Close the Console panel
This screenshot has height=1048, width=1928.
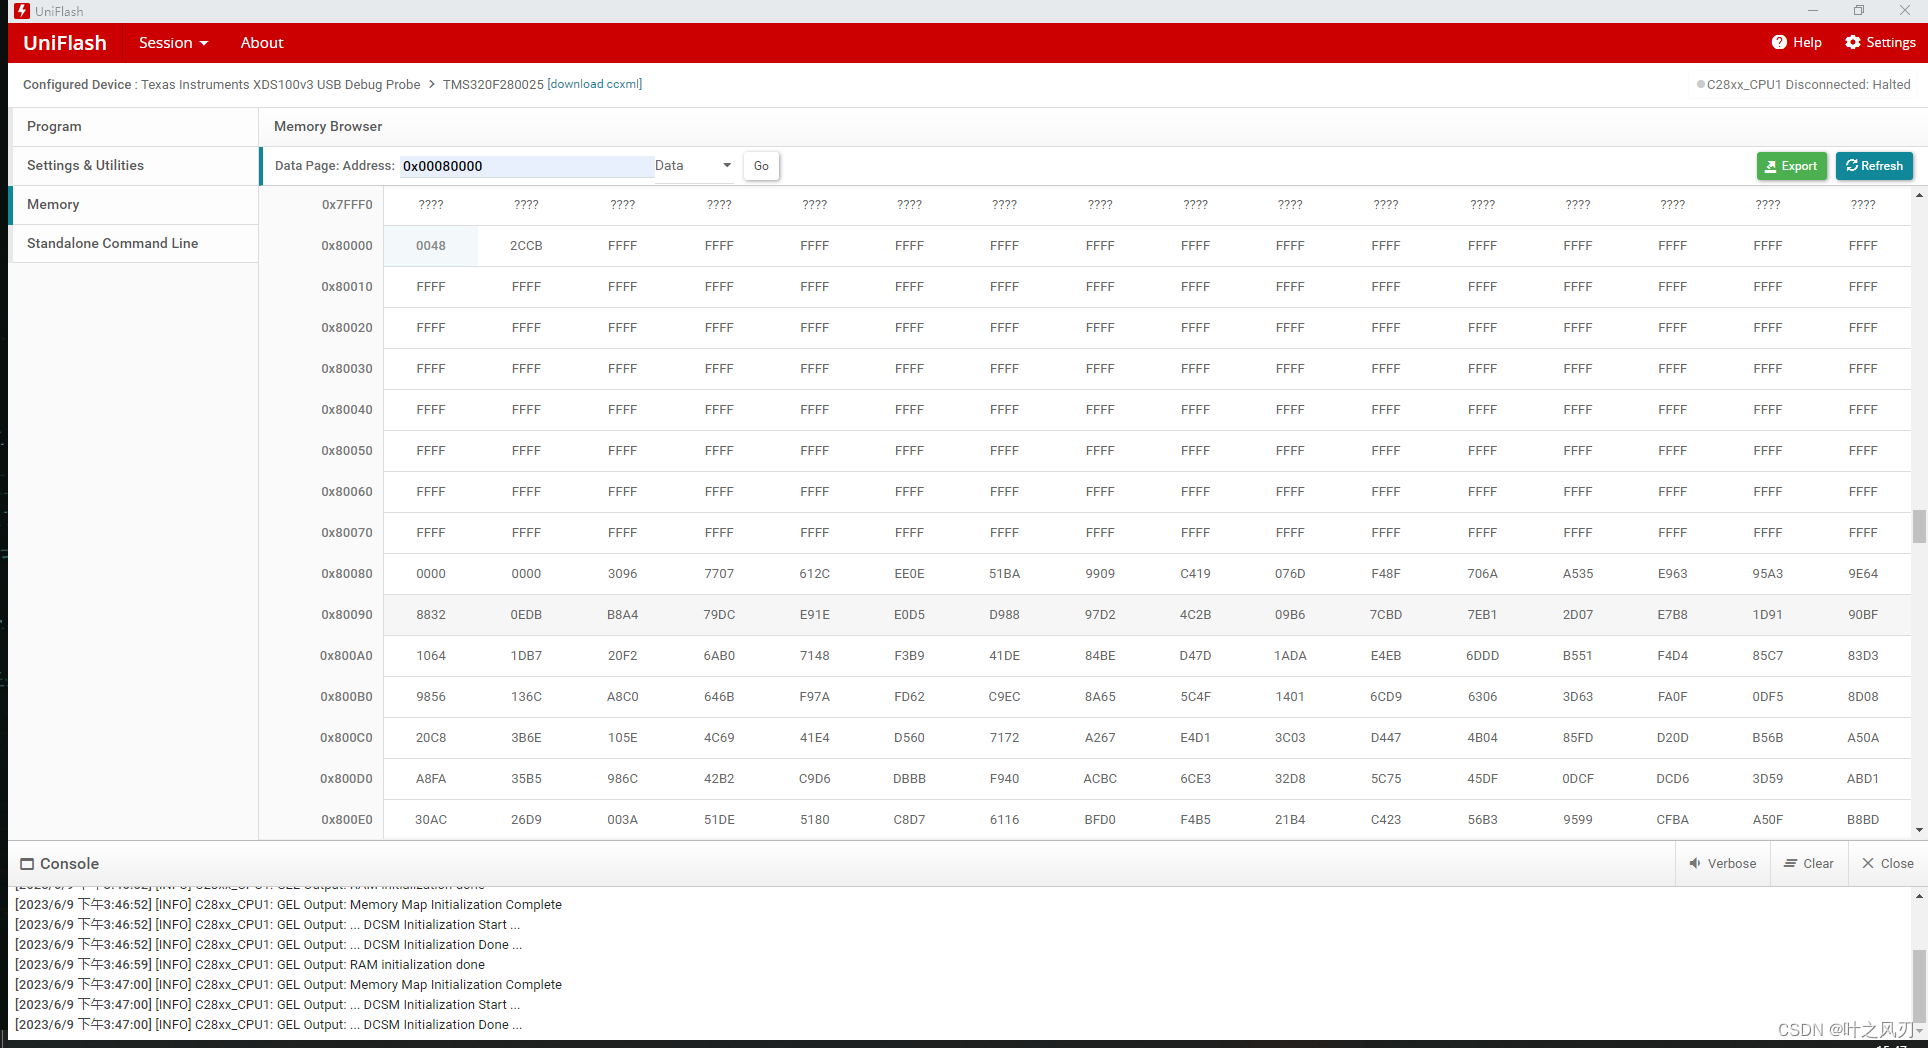(1888, 864)
